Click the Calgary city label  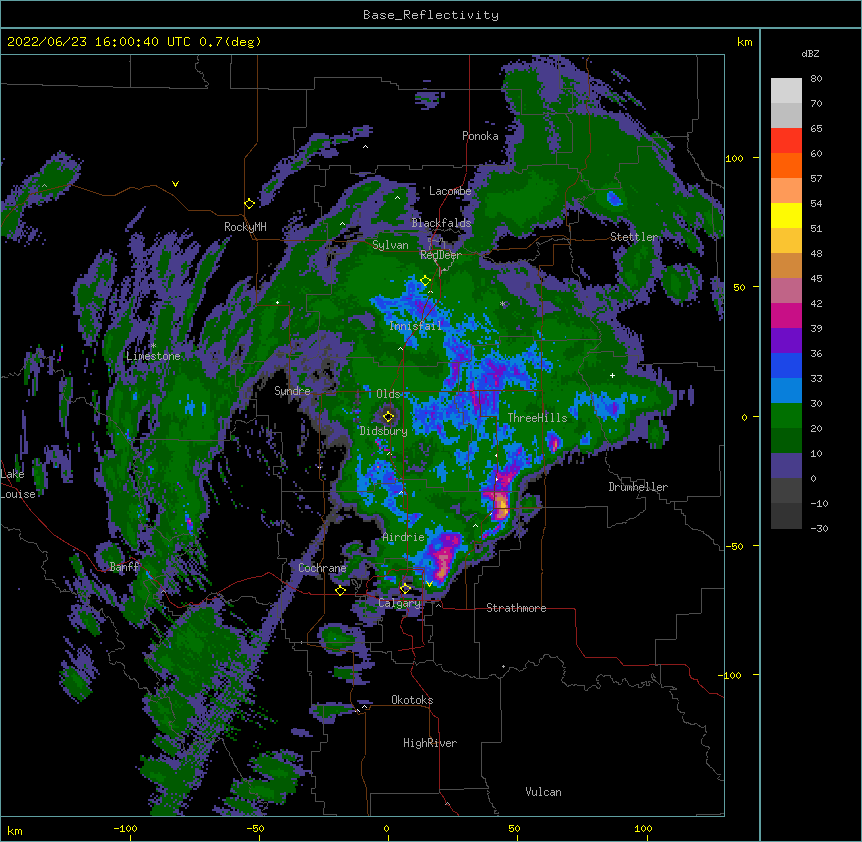point(400,603)
